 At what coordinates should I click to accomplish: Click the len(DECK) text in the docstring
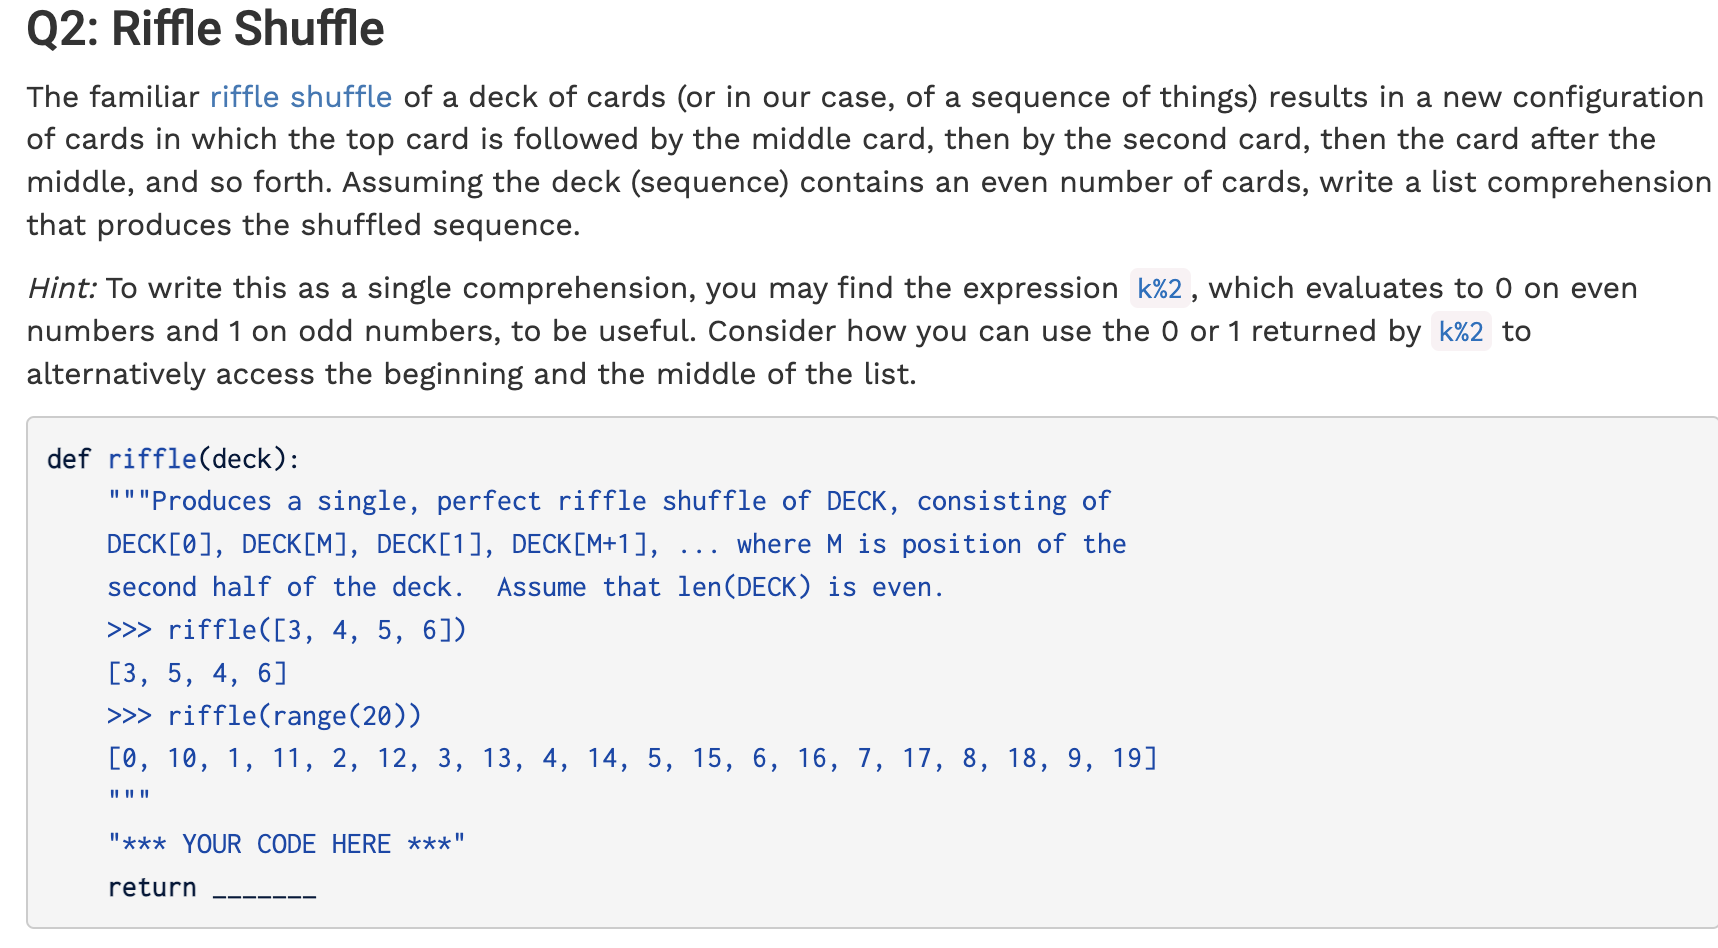[x=743, y=587]
